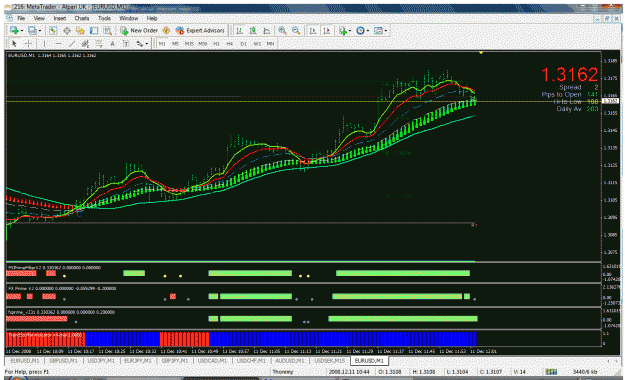Open the Window menu

129,18
